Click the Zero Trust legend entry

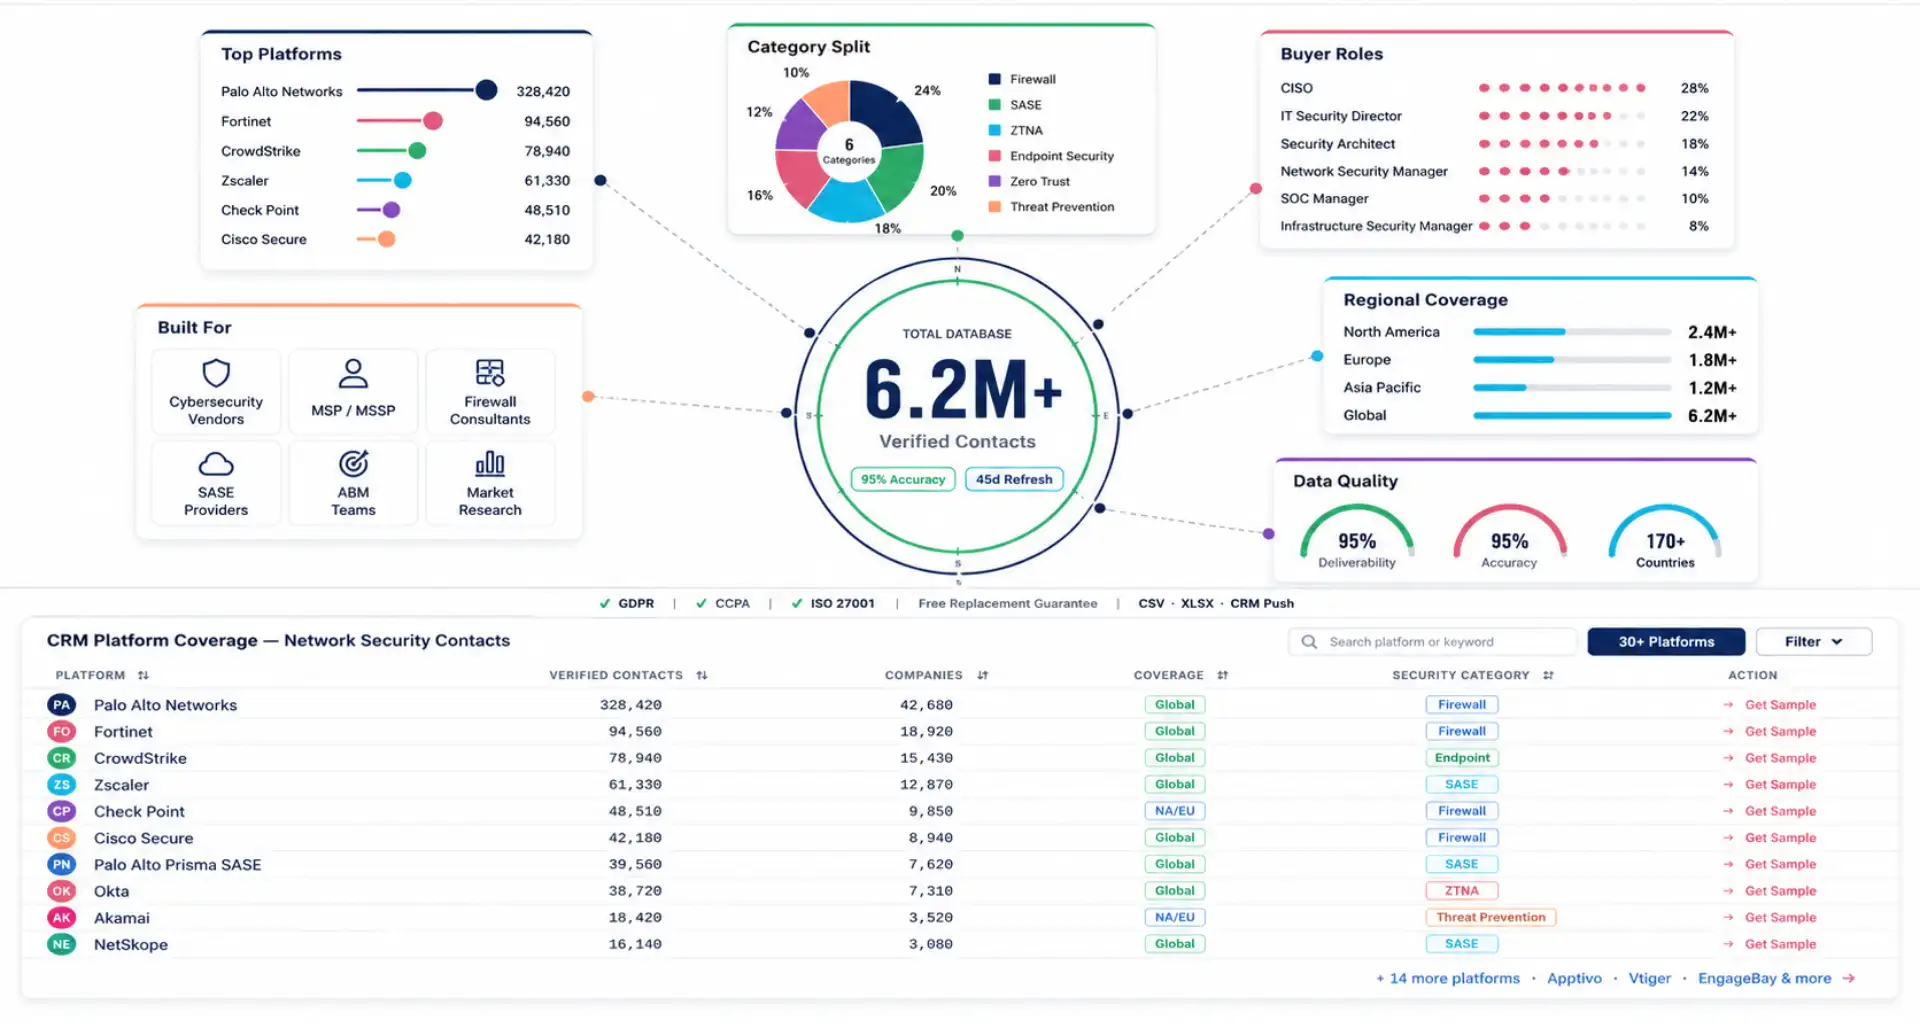click(x=1029, y=182)
